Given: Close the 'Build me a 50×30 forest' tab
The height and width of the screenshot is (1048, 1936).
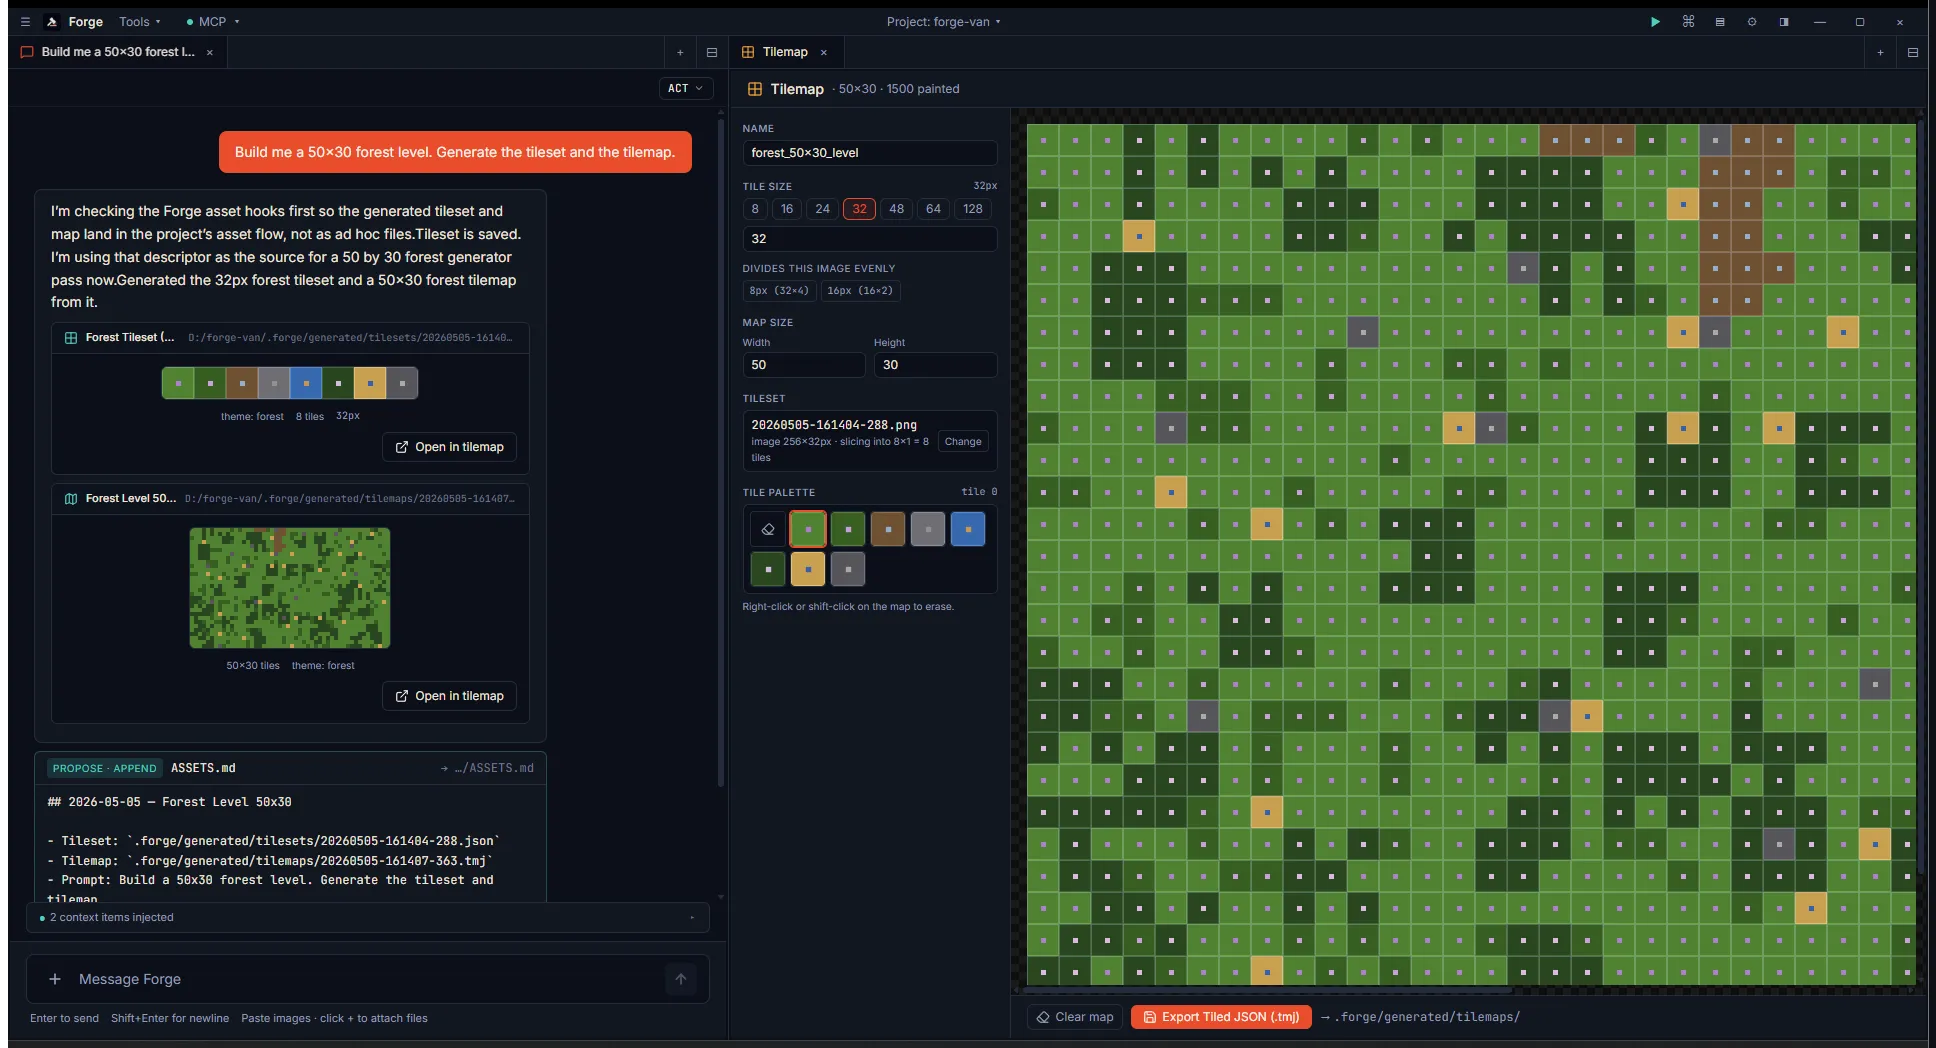Looking at the screenshot, I should 210,52.
